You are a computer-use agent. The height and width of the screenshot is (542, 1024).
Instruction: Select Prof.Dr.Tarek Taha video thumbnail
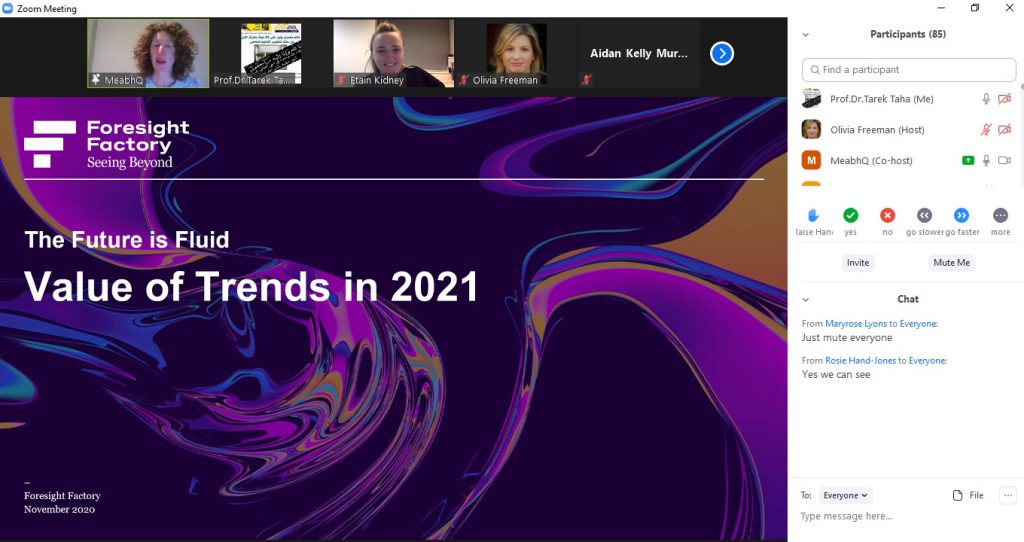[271, 53]
